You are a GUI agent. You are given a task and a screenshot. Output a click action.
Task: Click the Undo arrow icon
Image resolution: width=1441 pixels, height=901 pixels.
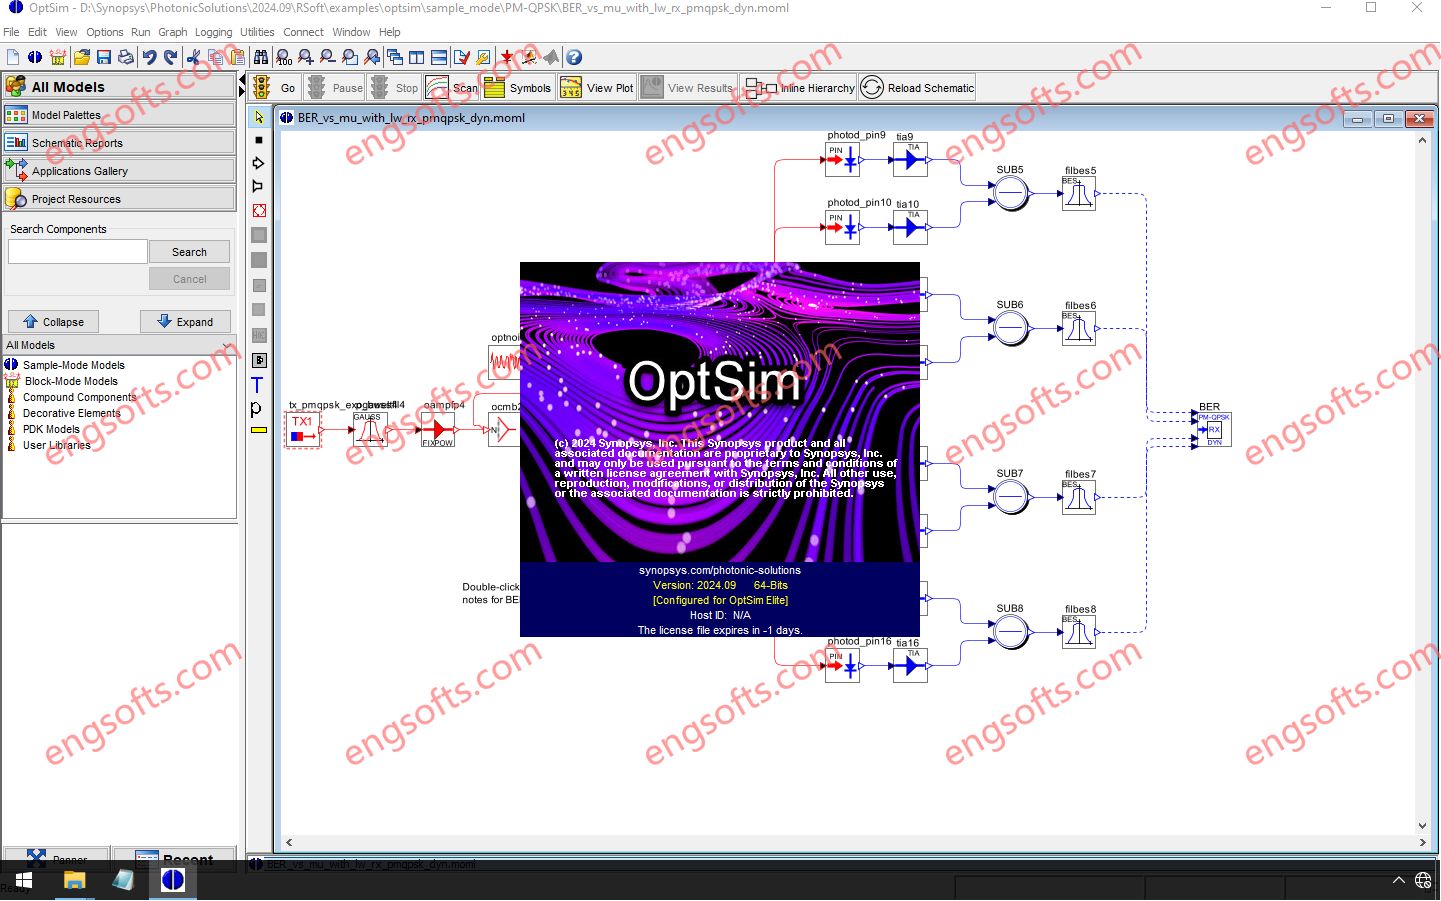click(149, 58)
